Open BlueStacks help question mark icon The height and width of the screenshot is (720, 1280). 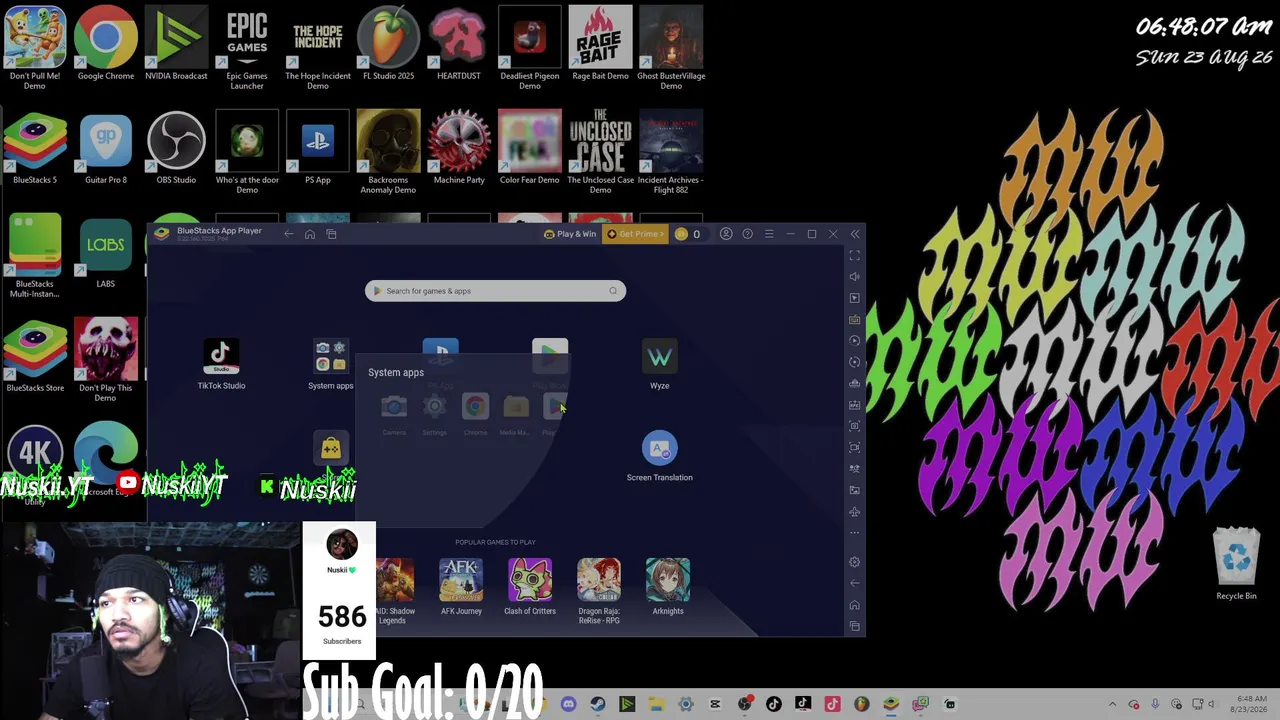[747, 234]
